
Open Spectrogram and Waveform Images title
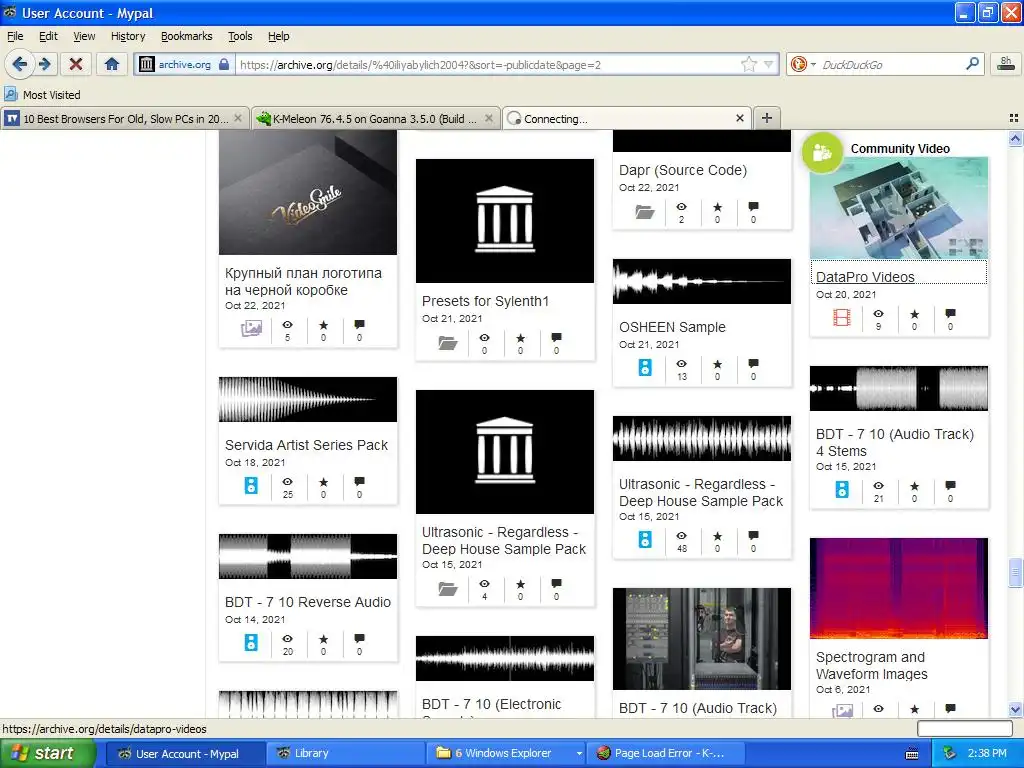click(x=872, y=665)
